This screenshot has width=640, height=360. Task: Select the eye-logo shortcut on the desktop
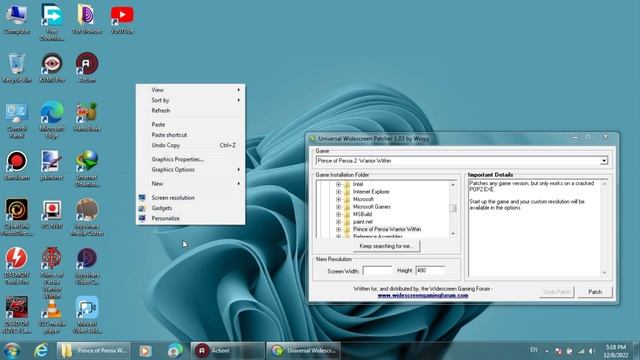coord(52,68)
